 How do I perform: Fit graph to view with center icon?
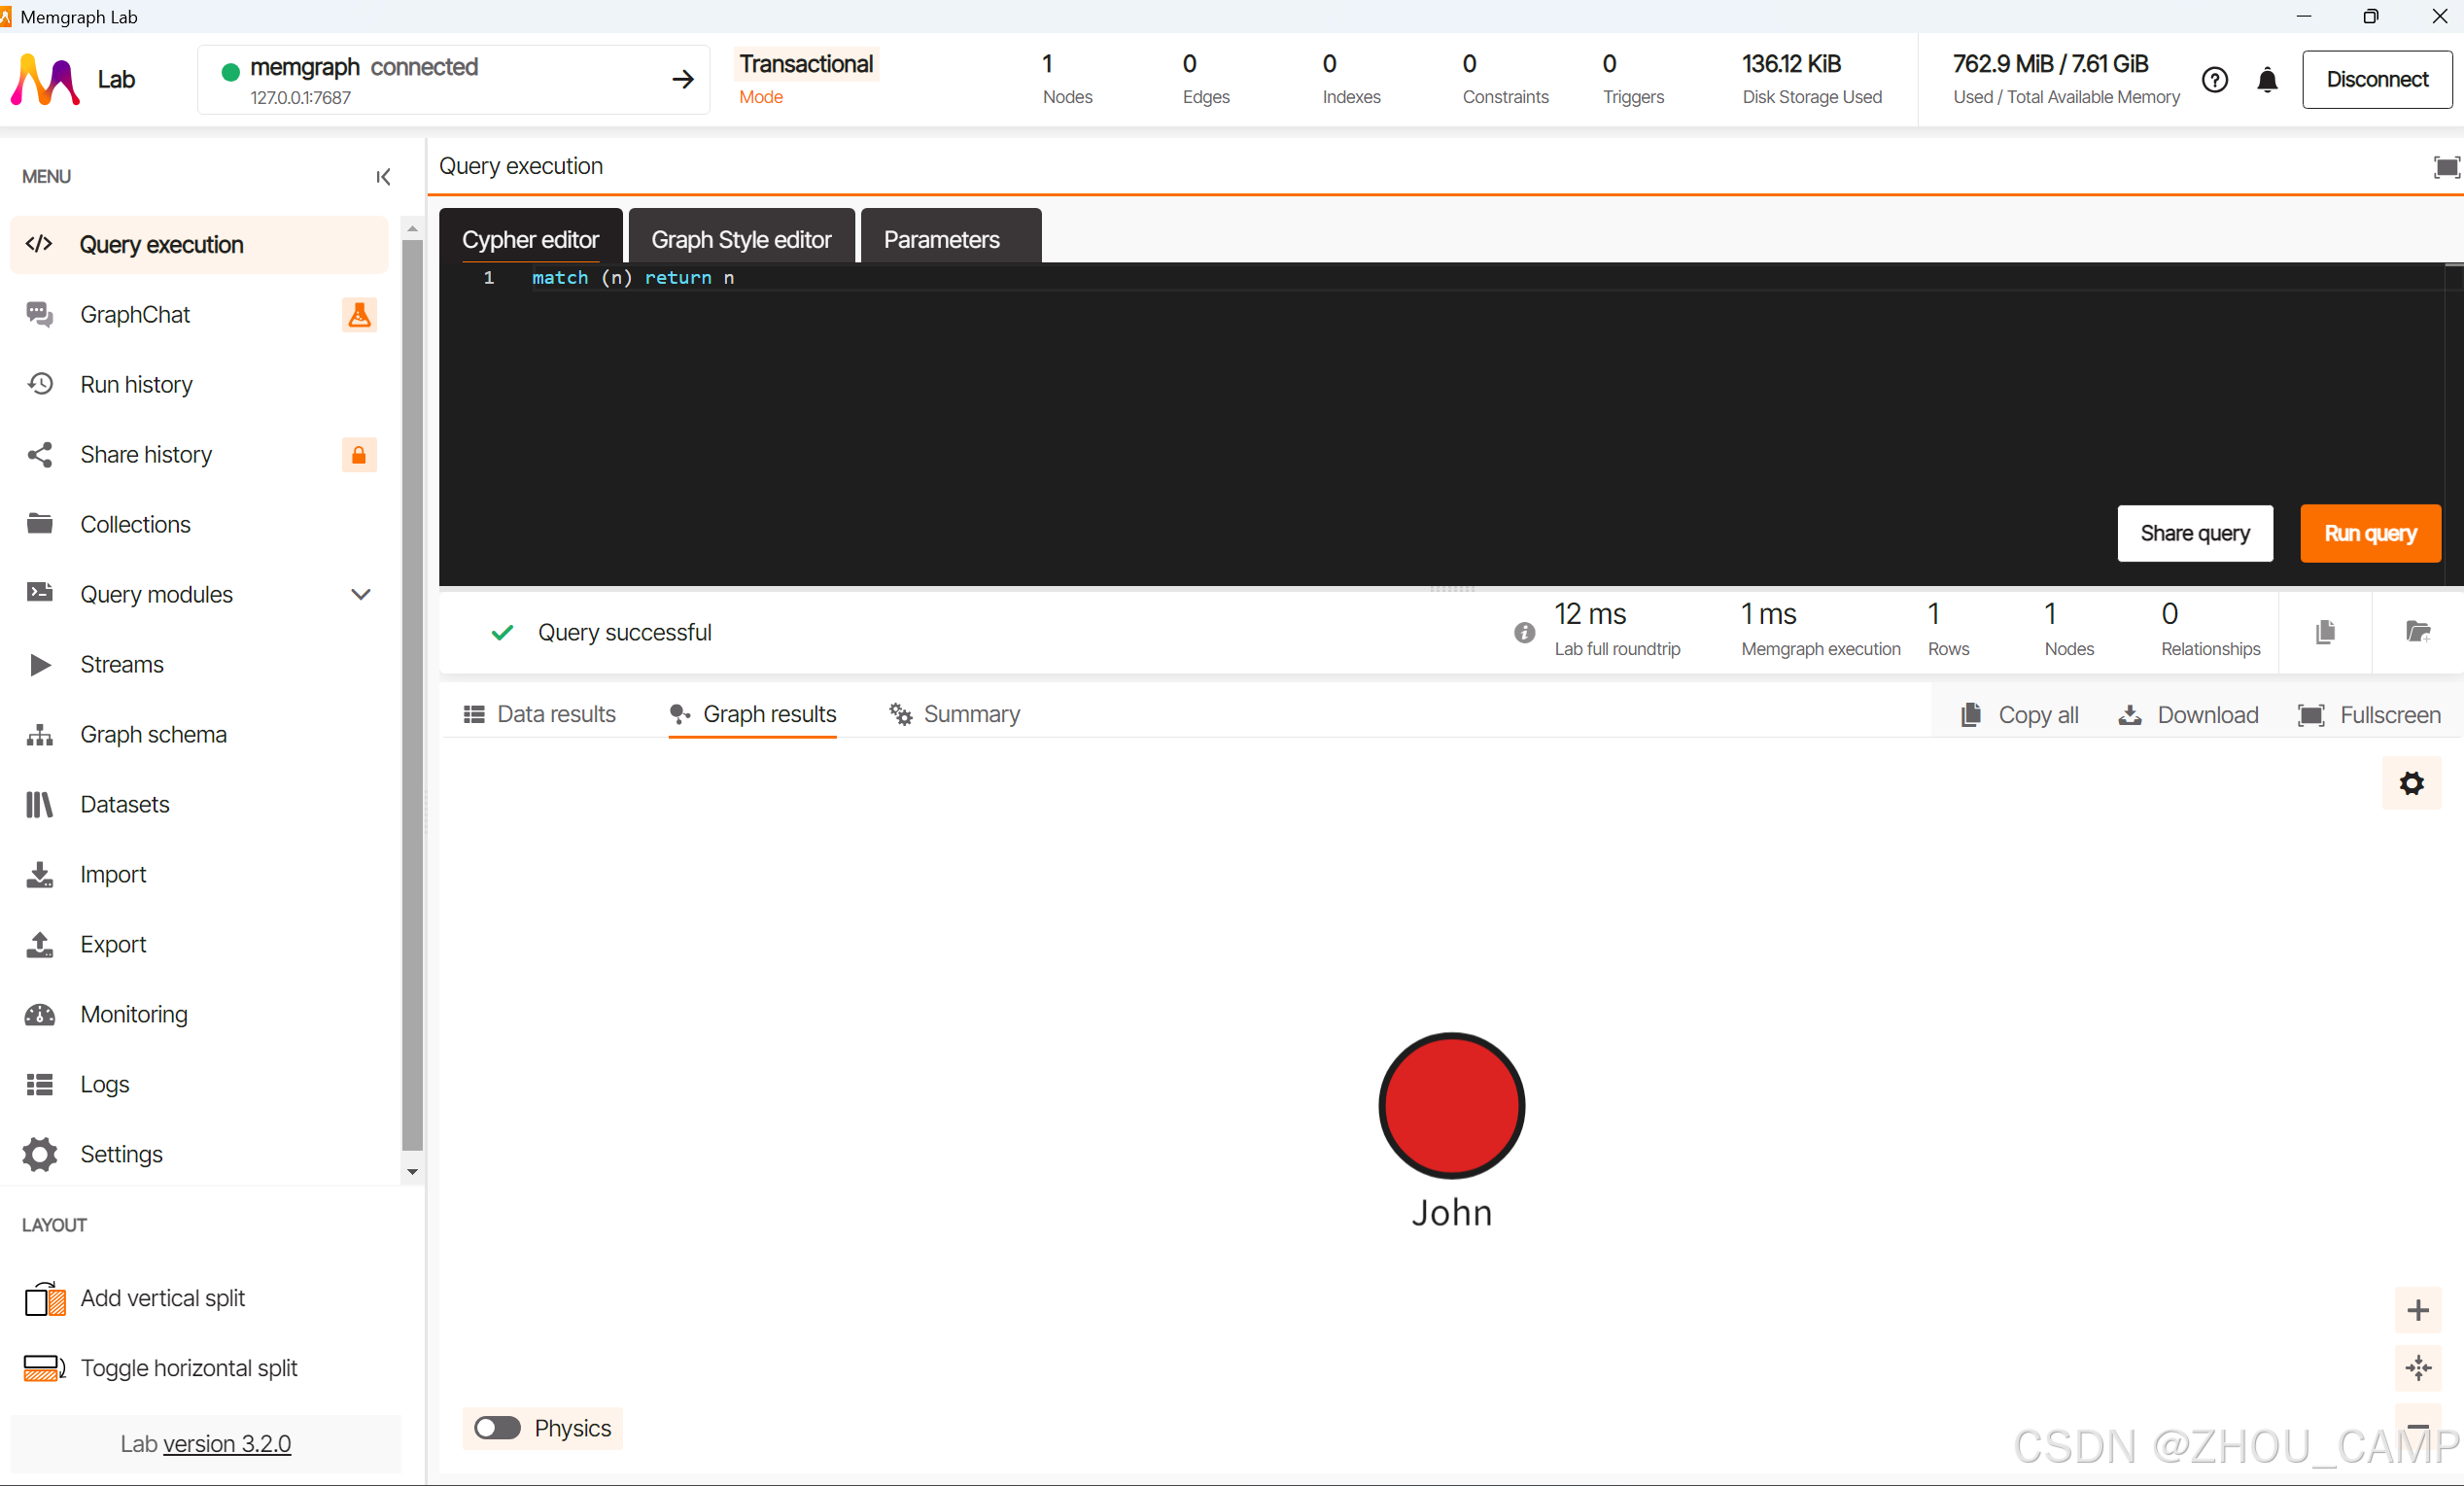coord(2417,1367)
